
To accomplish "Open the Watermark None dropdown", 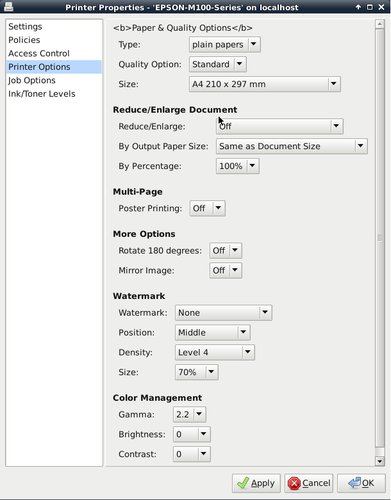I will (x=223, y=313).
